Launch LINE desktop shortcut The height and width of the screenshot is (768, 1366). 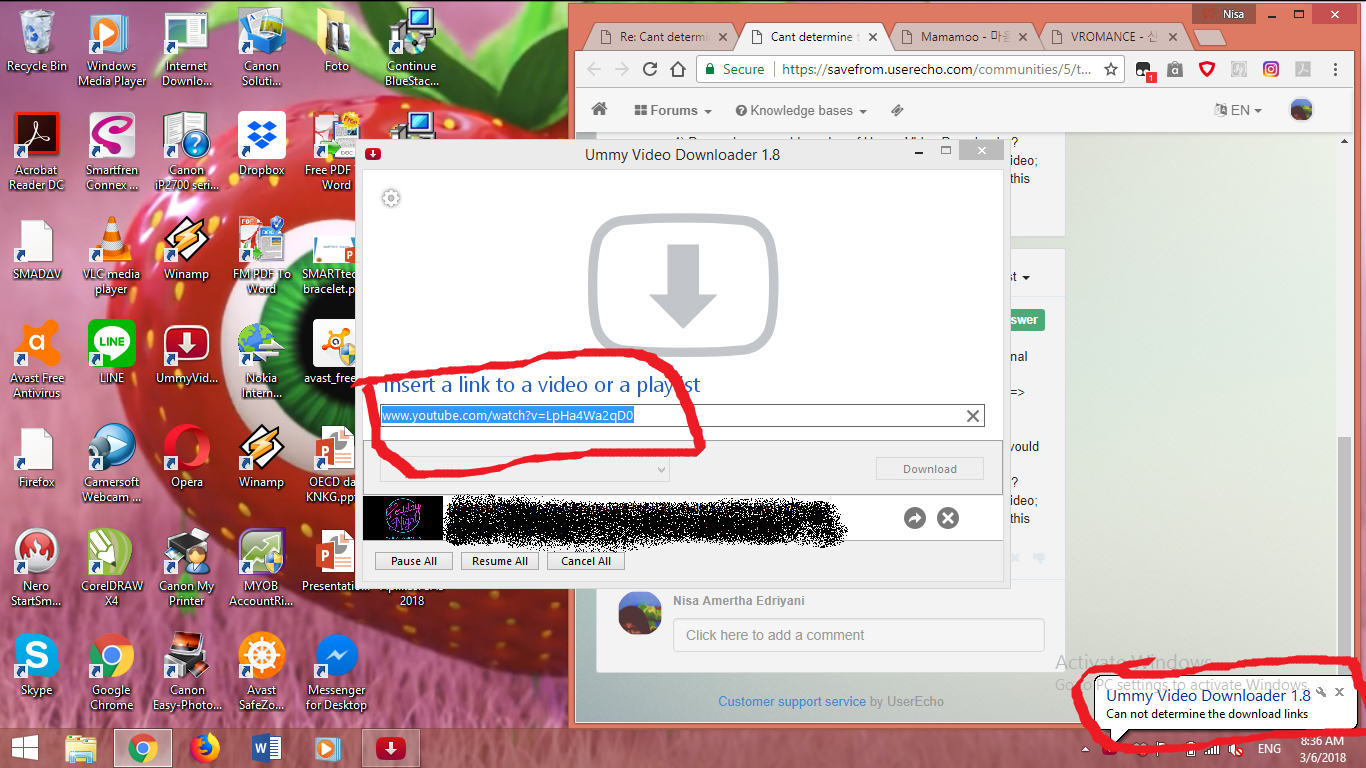click(x=112, y=352)
